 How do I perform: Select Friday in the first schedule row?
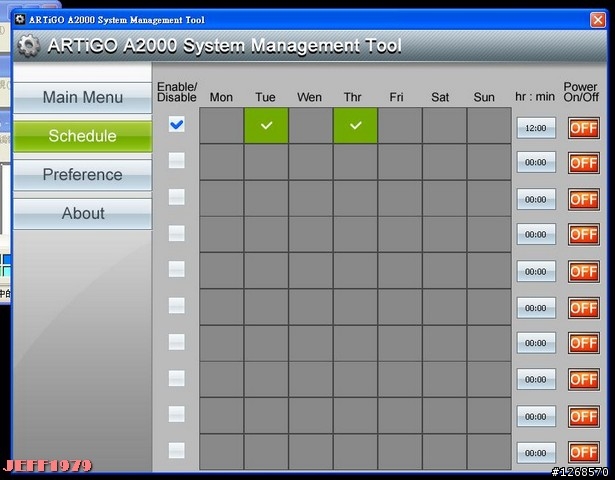click(400, 125)
